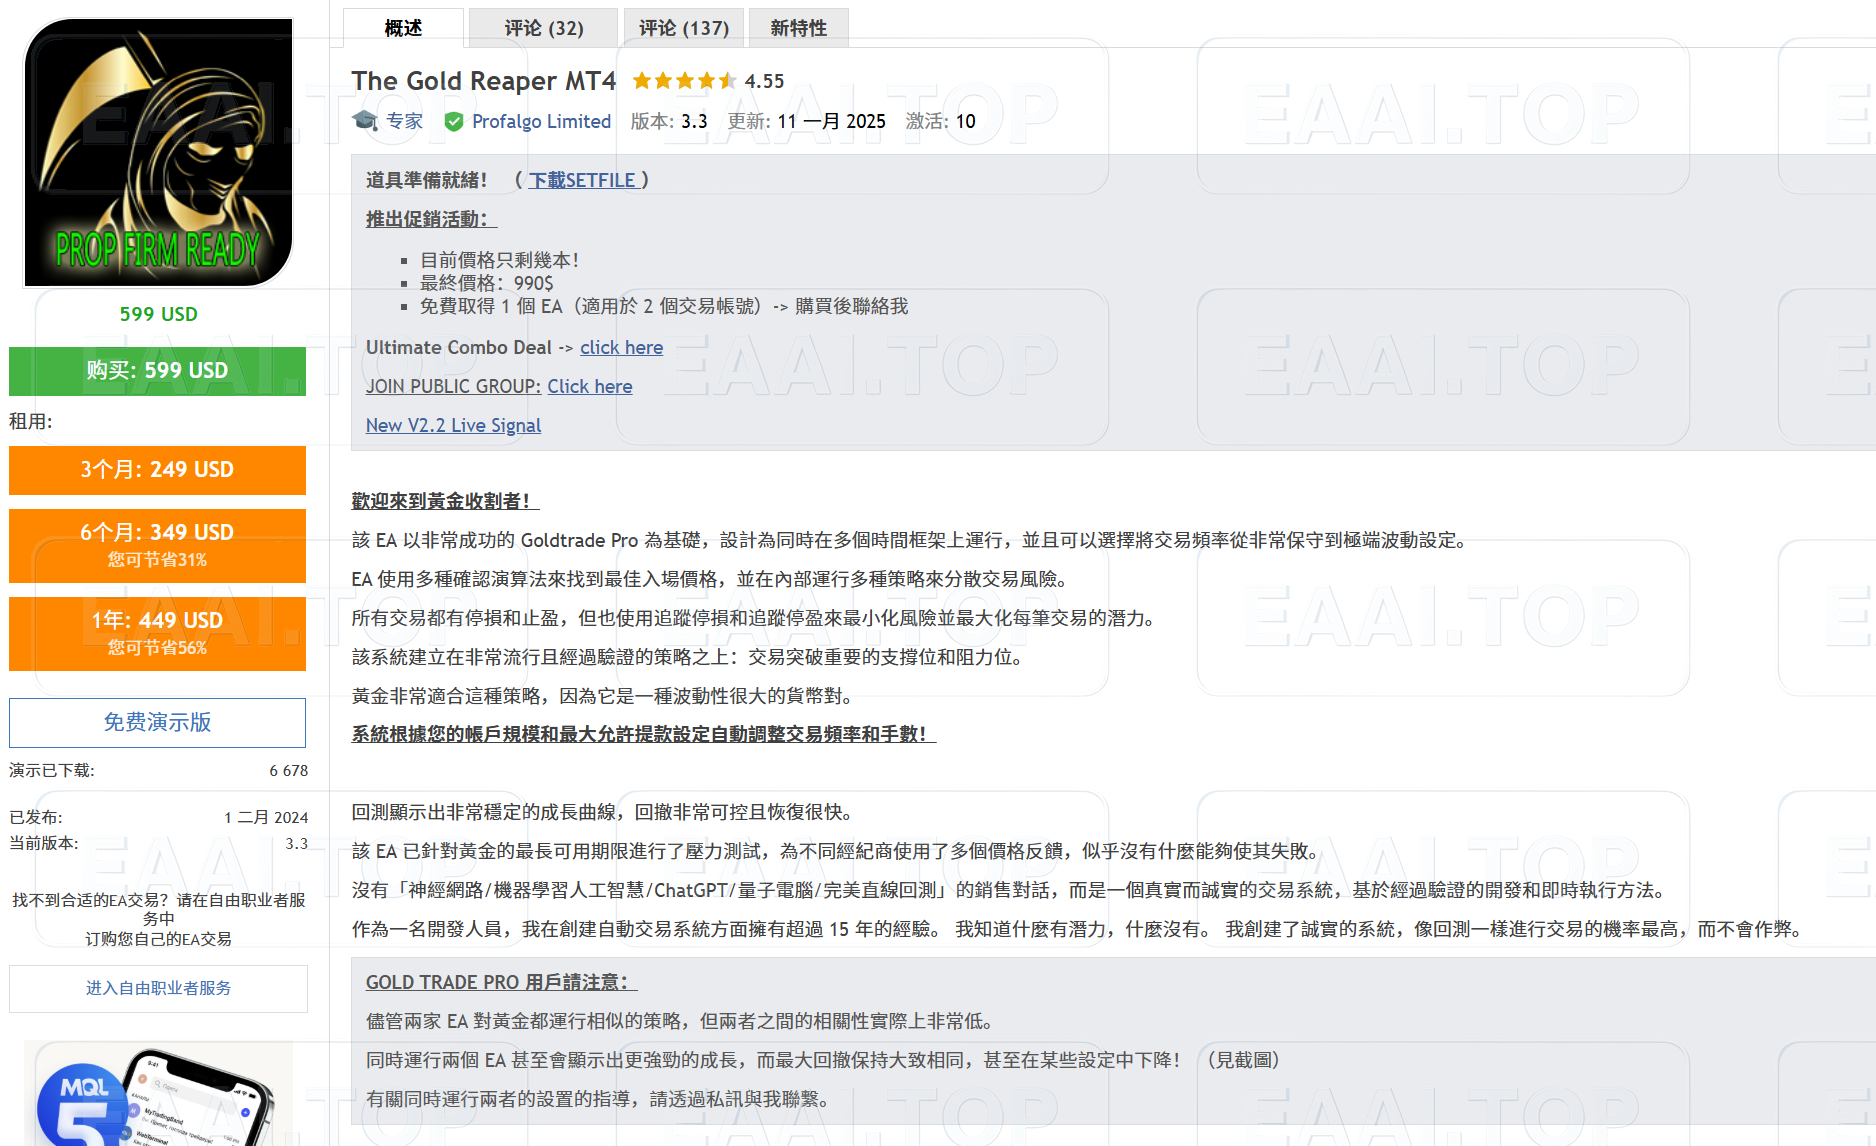Open the New V2.2 Live Signal link
Screen dimensions: 1876x1146
click(x=453, y=425)
